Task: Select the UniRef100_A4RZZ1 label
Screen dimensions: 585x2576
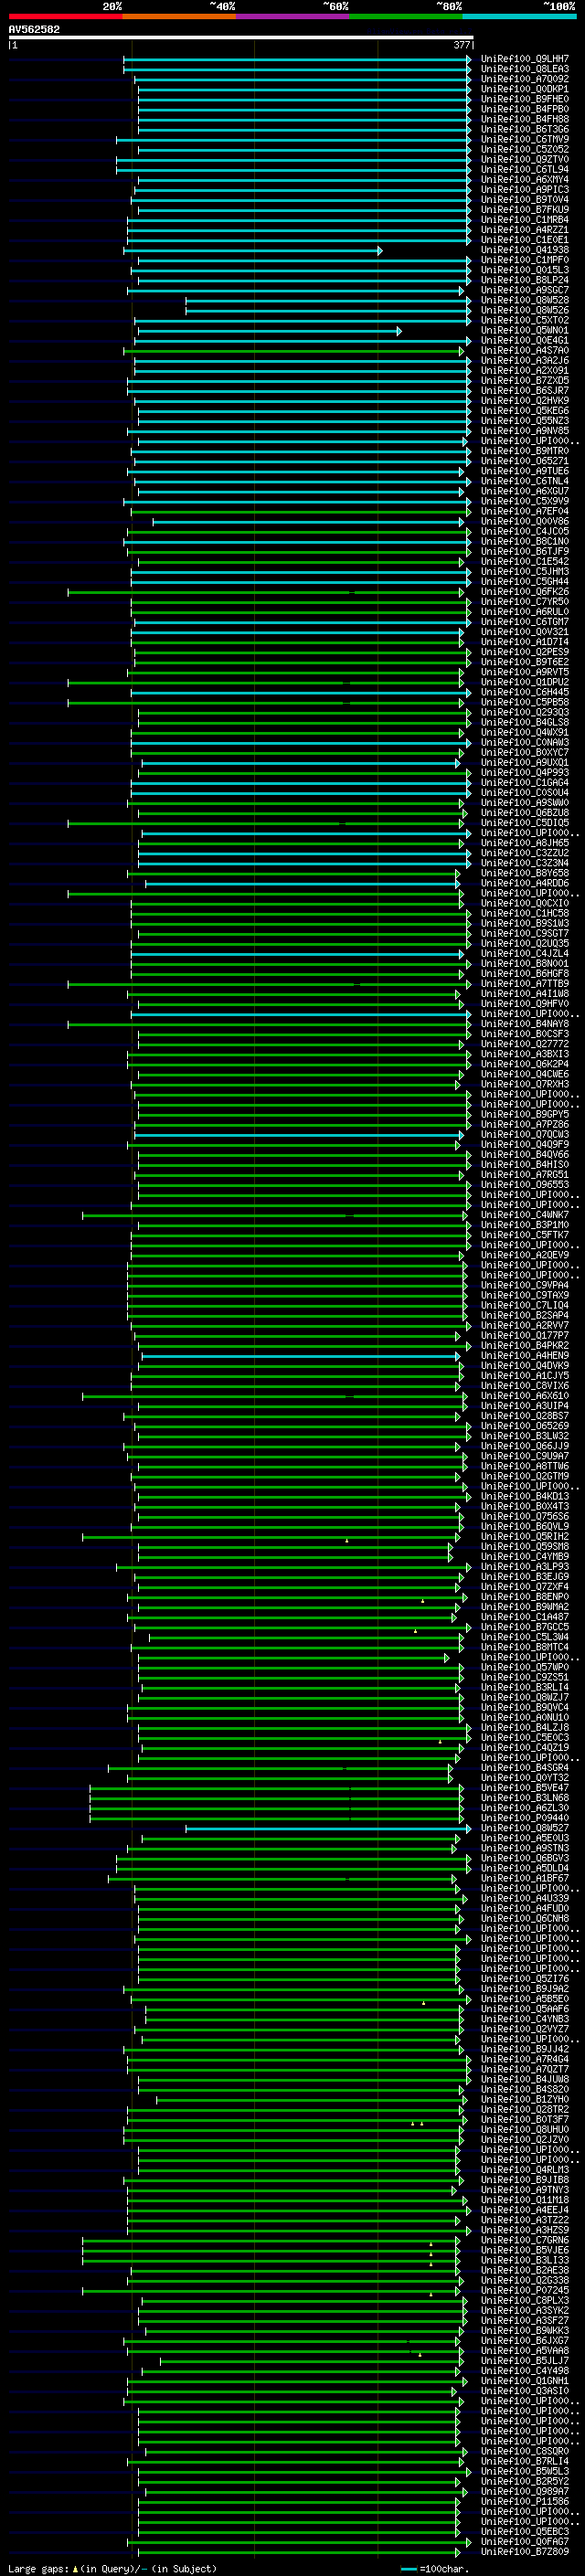Action: 525,230
